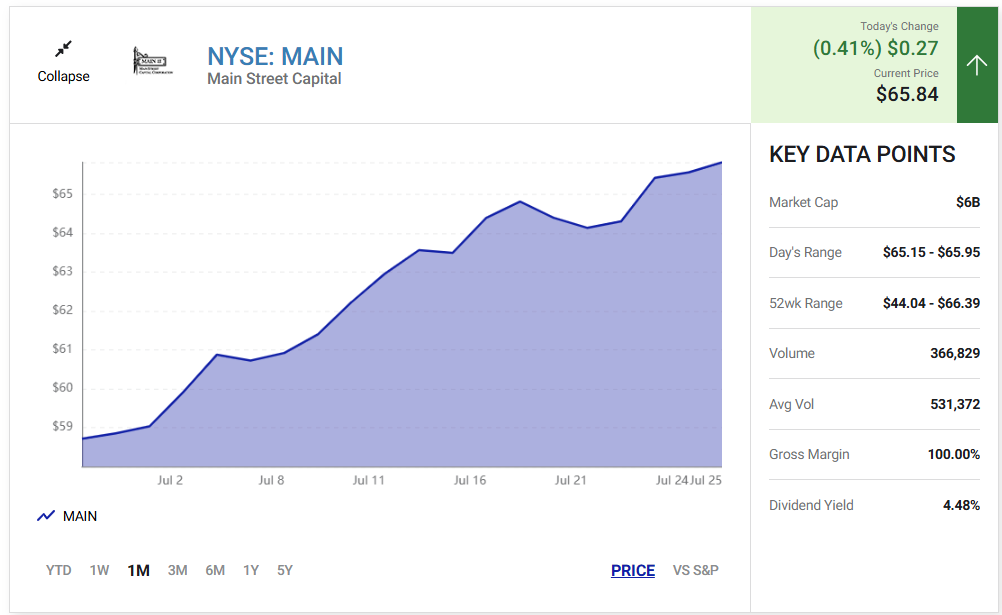
Task: Switch chart to PRICE view
Action: 633,570
